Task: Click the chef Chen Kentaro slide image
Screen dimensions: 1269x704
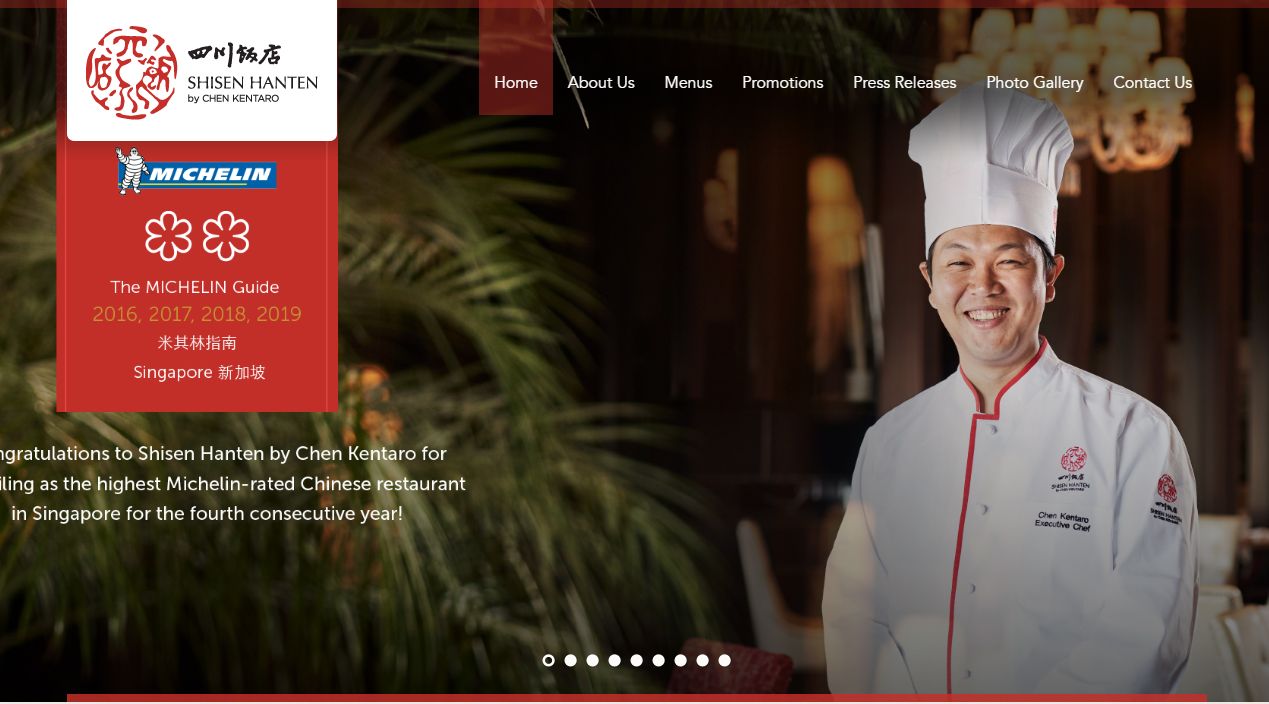Action: coord(1010,390)
